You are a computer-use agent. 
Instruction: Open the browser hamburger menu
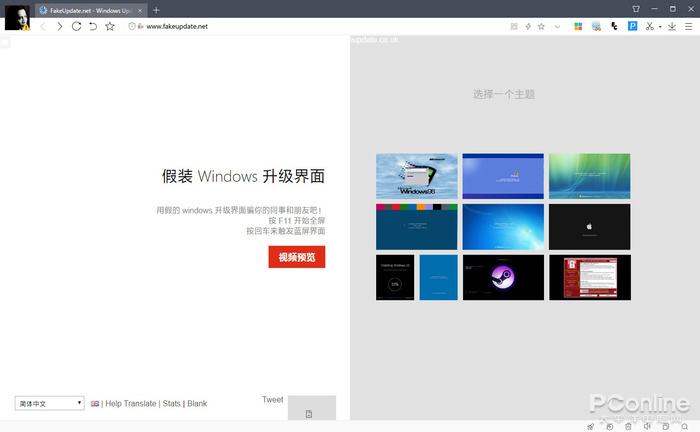point(689,26)
